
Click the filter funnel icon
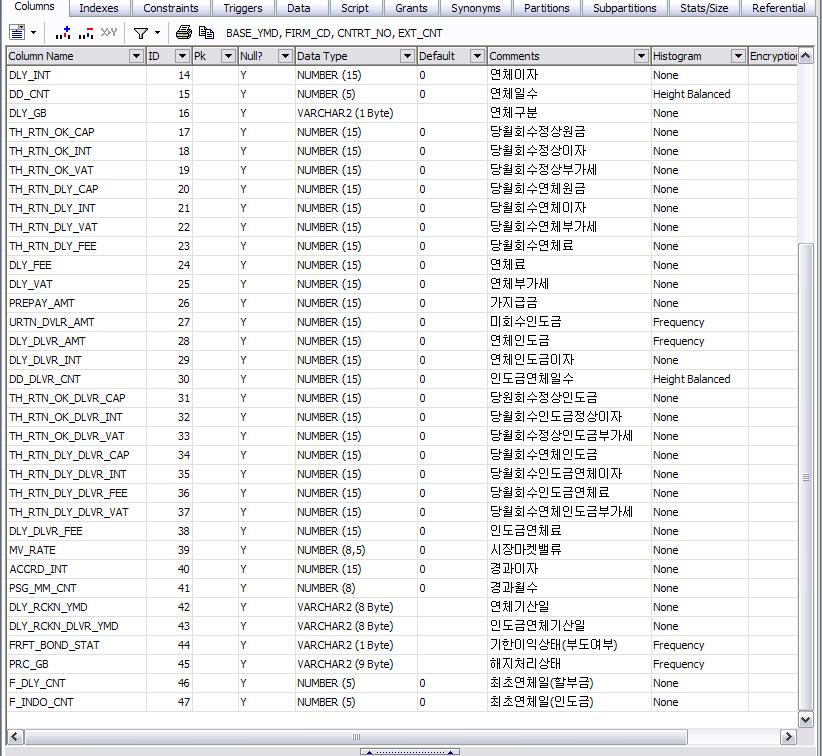[x=141, y=33]
